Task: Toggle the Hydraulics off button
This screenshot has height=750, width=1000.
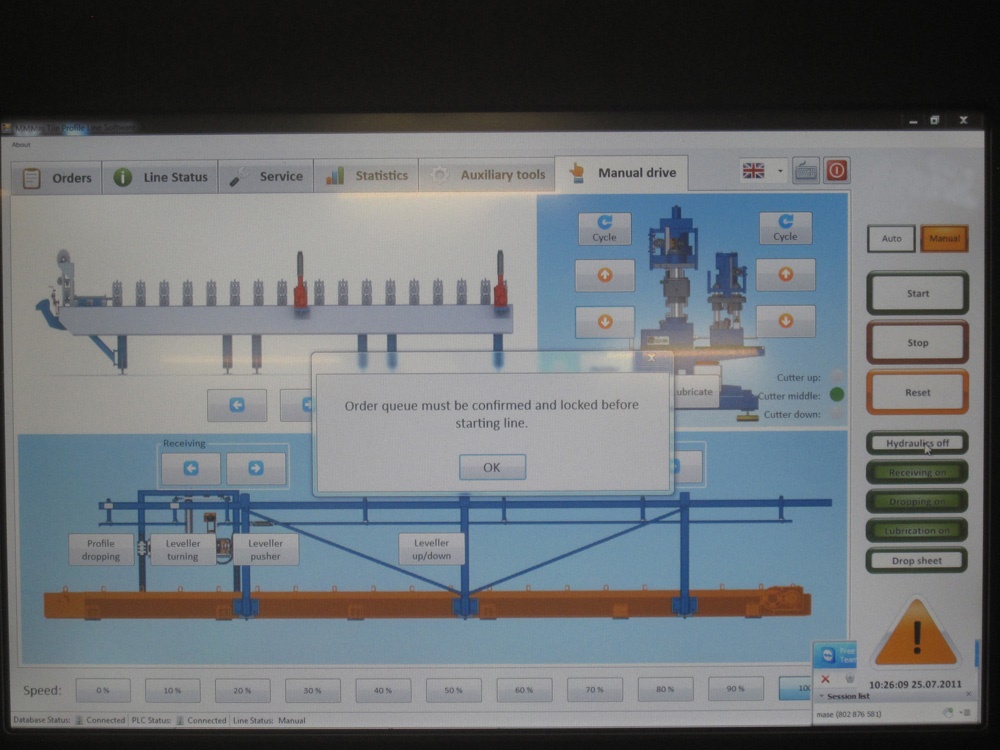Action: [x=917, y=443]
